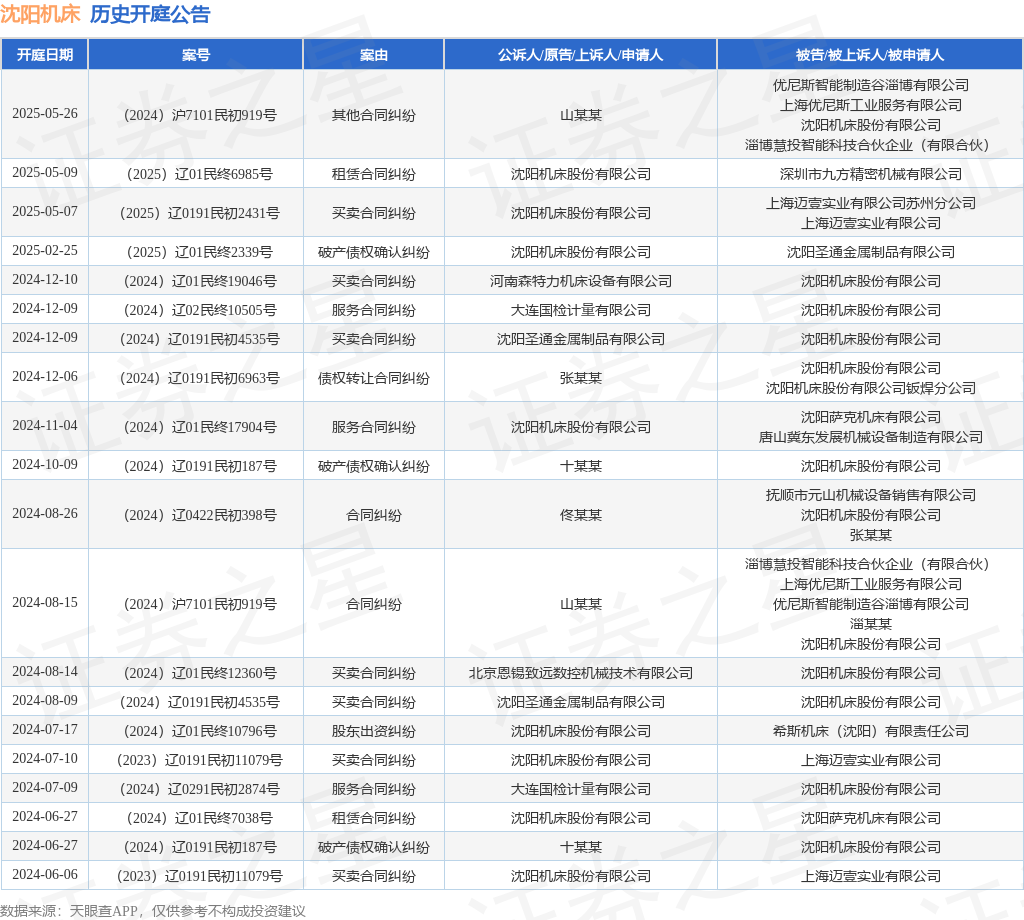The height and width of the screenshot is (920, 1024).
Task: Click case number (2025)辽01民终6985号
Action: [x=199, y=174]
